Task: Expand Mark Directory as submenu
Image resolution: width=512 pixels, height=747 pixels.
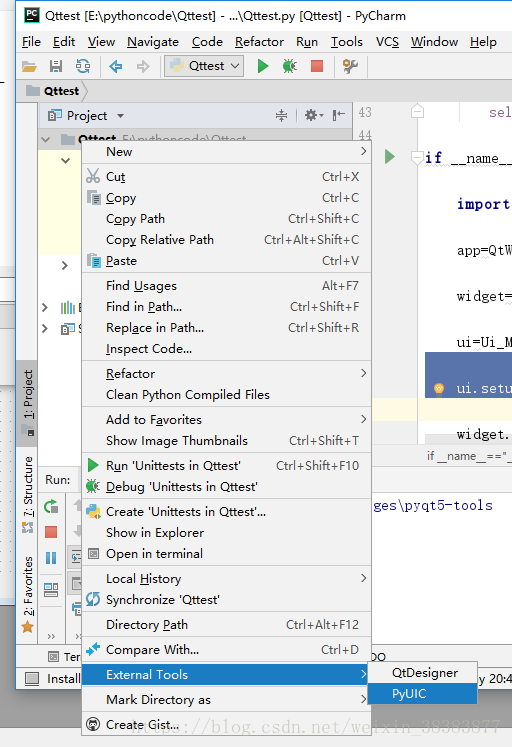Action: pos(226,699)
